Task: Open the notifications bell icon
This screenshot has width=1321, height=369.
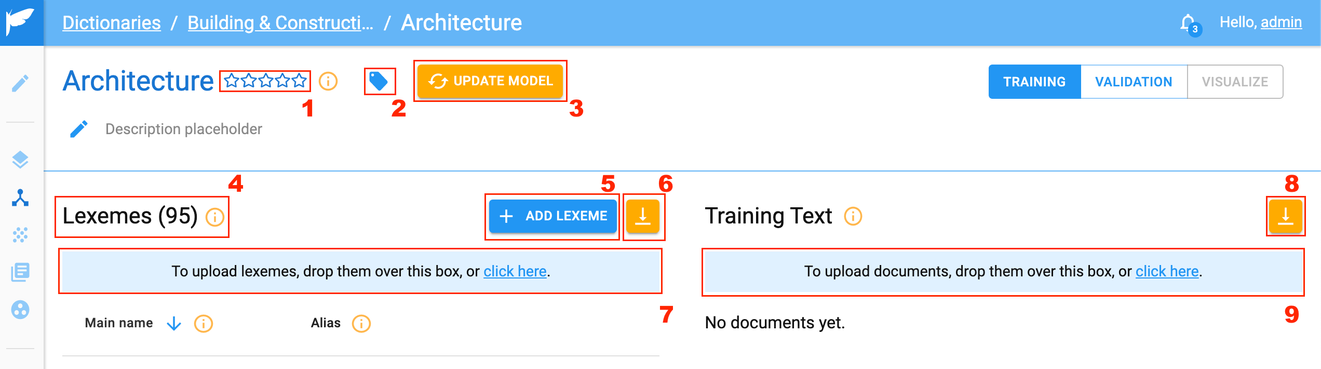Action: [1188, 22]
